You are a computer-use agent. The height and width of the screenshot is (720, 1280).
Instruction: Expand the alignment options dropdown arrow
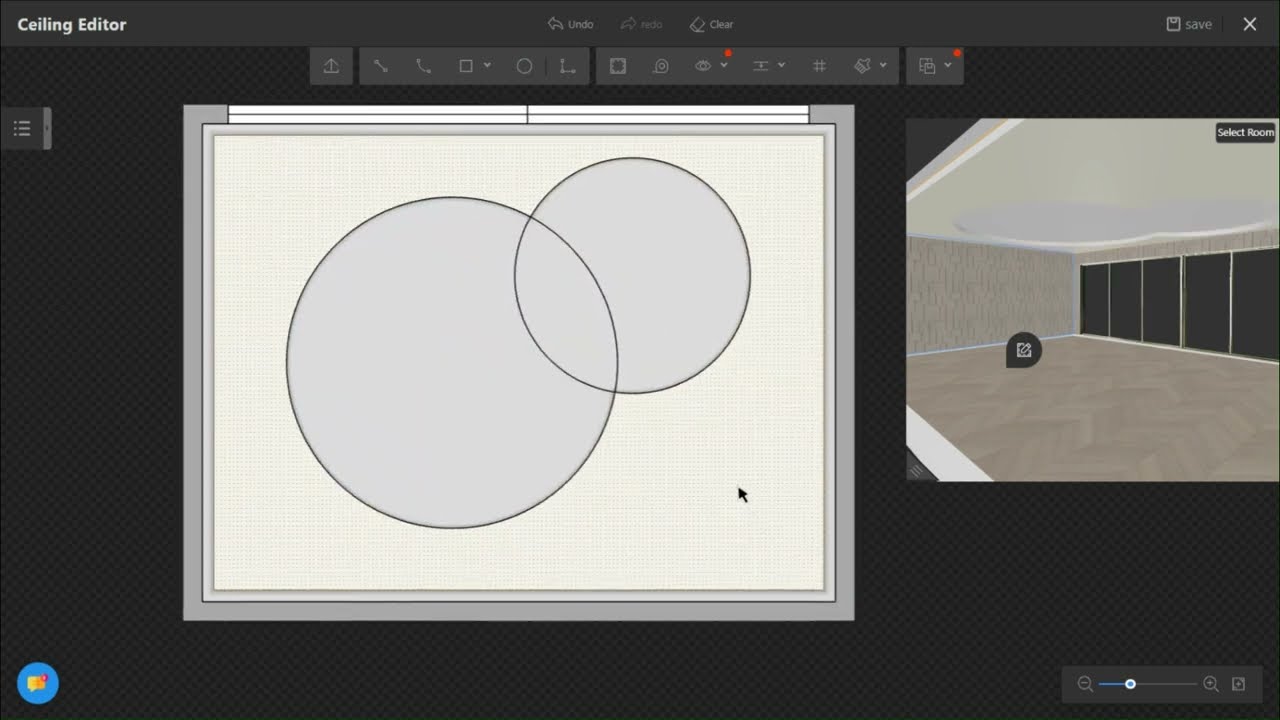[781, 66]
